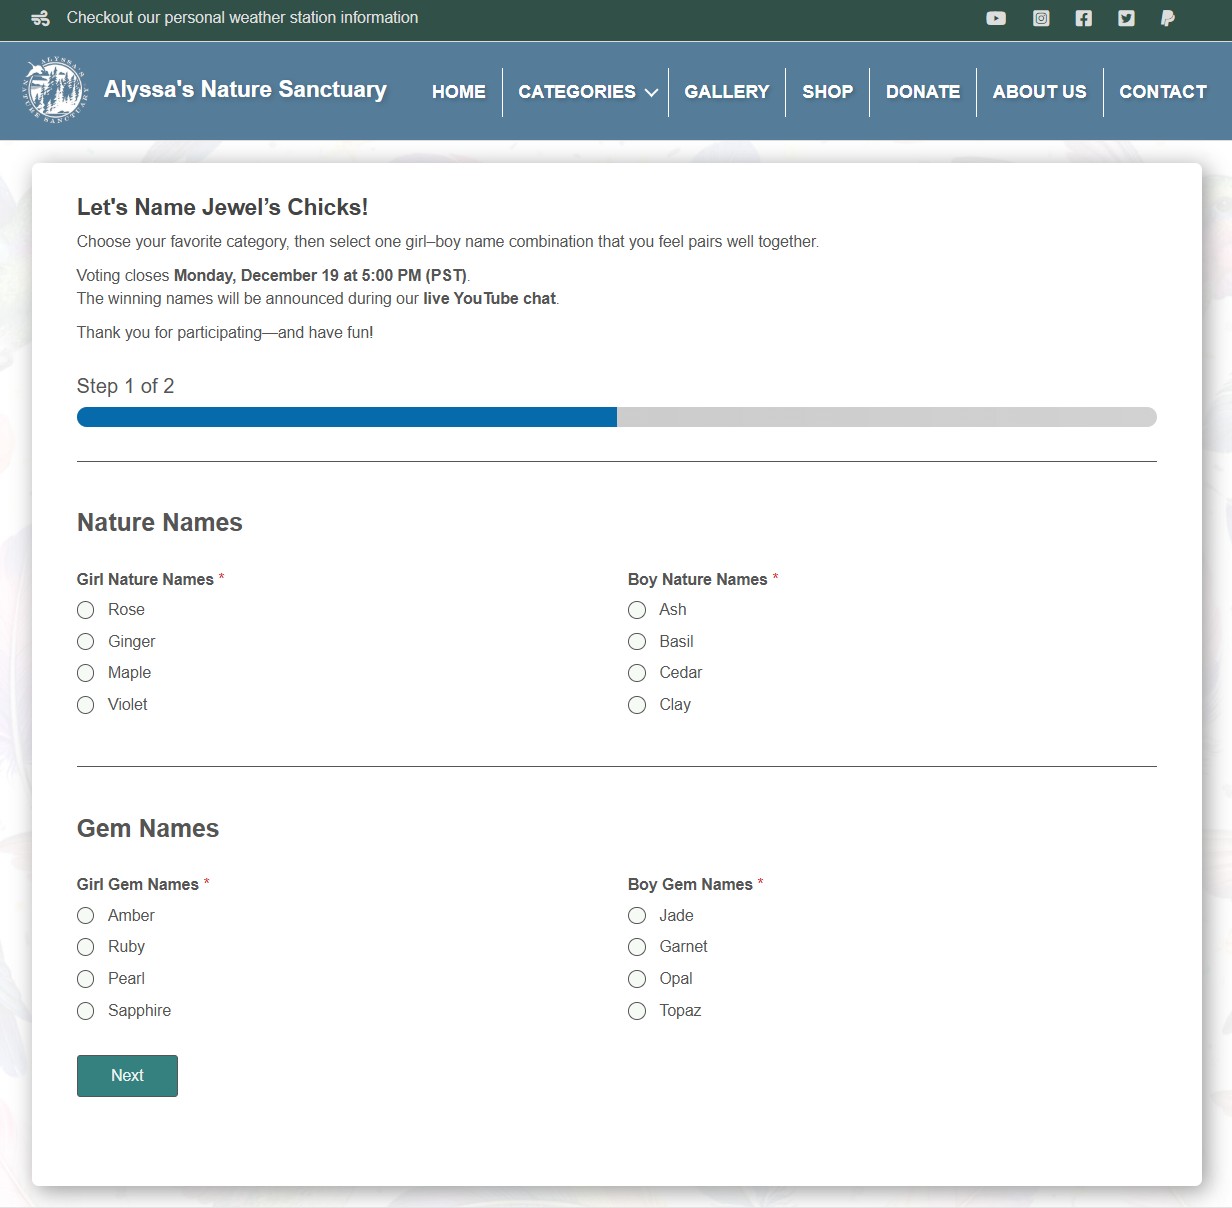The width and height of the screenshot is (1232, 1208).
Task: Open the Contact page
Action: coord(1162,92)
